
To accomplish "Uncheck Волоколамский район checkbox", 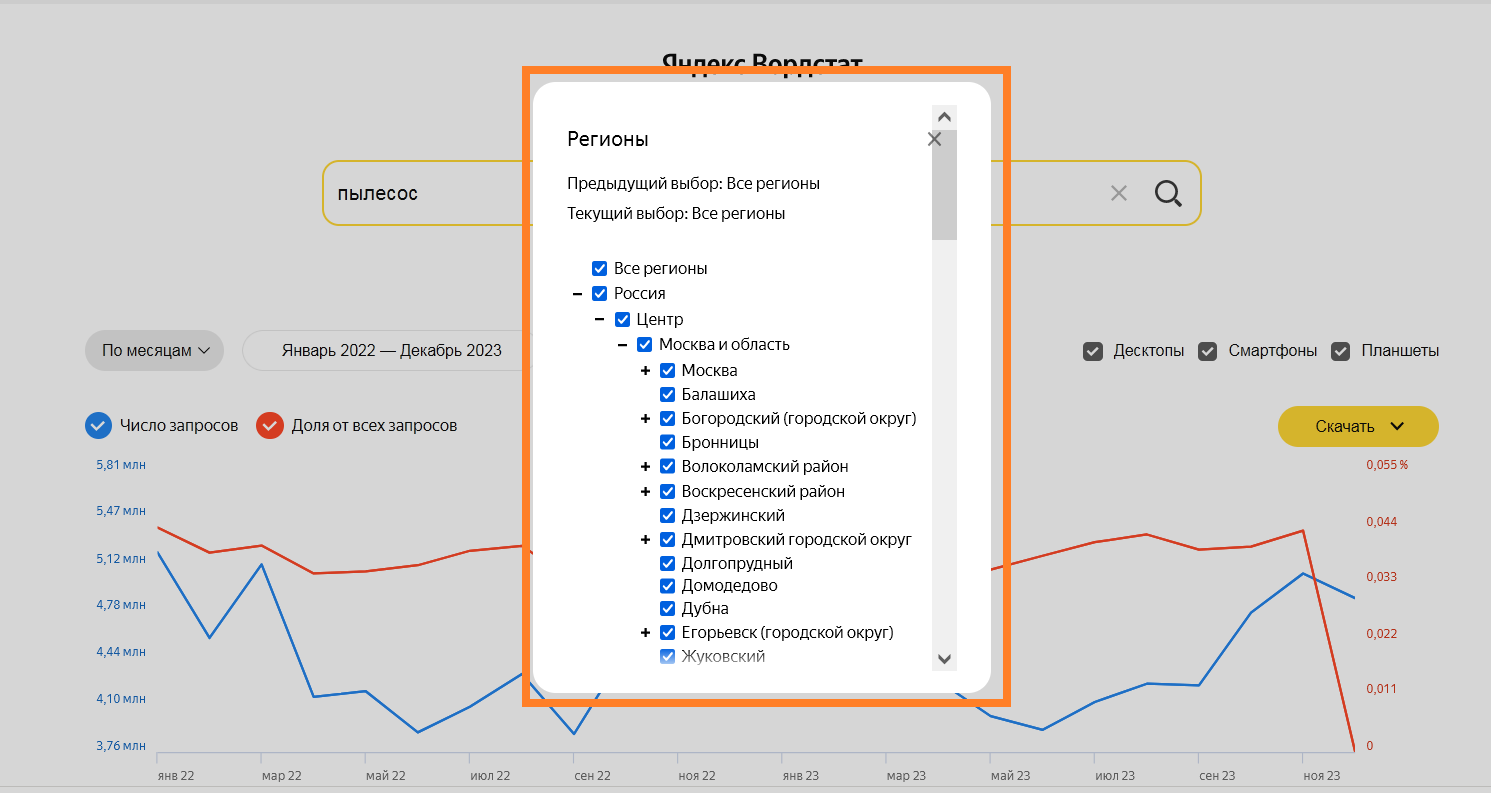I will (668, 467).
